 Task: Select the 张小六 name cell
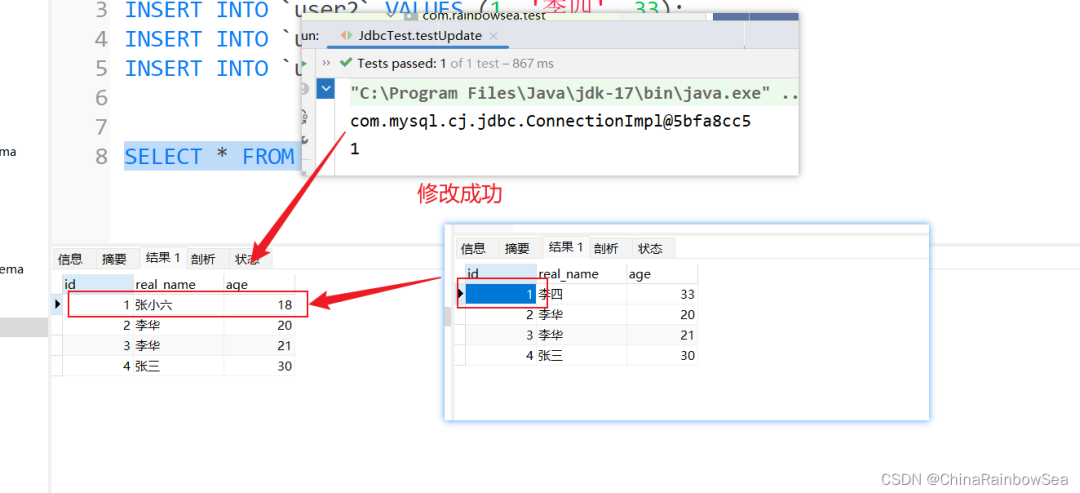[179, 305]
